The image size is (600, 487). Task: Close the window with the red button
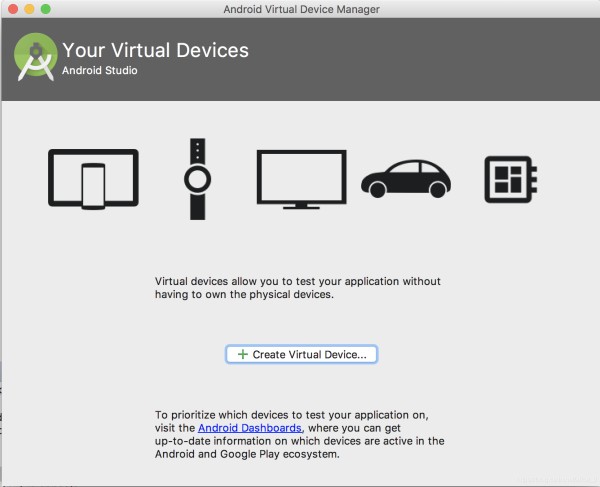click(13, 9)
